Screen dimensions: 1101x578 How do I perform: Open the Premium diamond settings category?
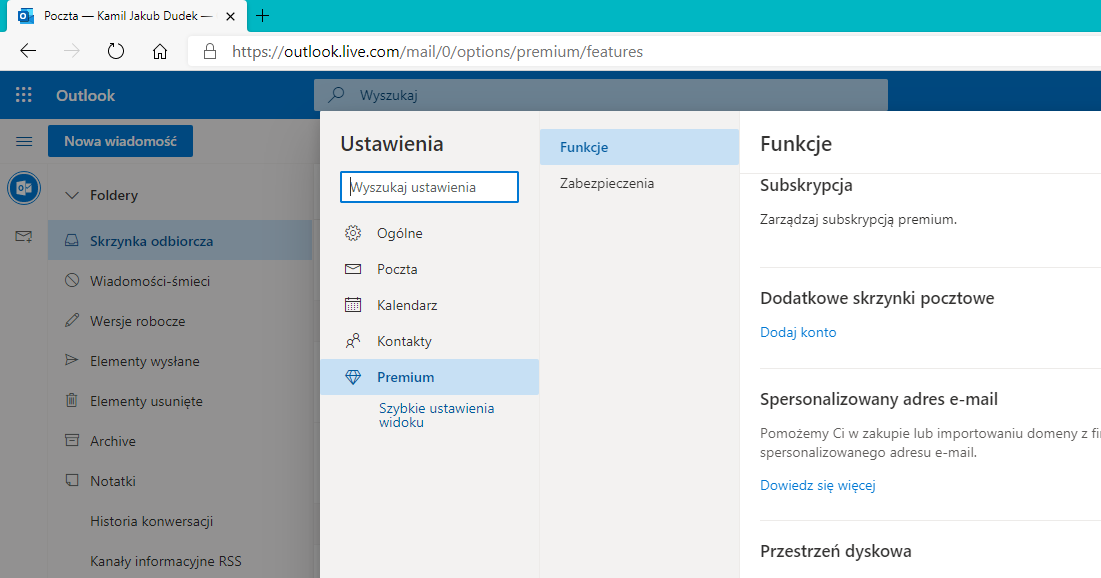pos(405,377)
